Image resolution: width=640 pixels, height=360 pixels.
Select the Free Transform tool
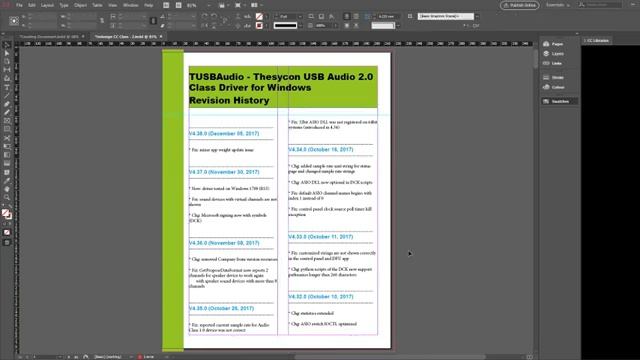(x=7, y=147)
